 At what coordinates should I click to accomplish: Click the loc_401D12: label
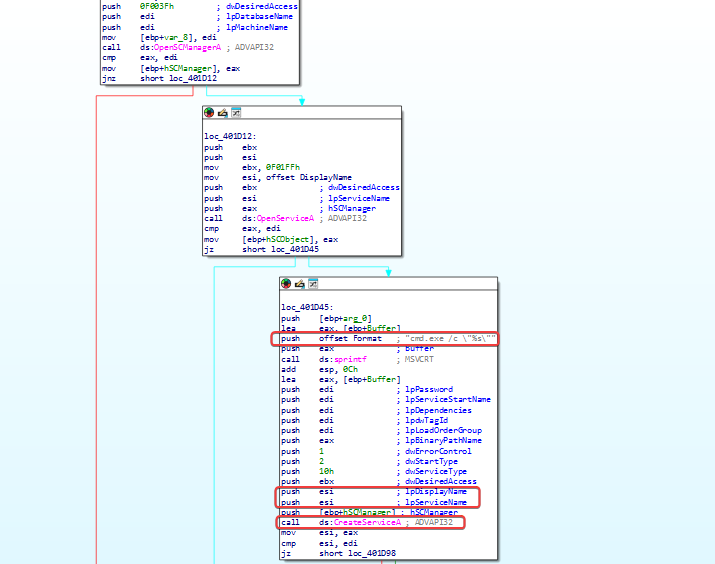click(230, 136)
